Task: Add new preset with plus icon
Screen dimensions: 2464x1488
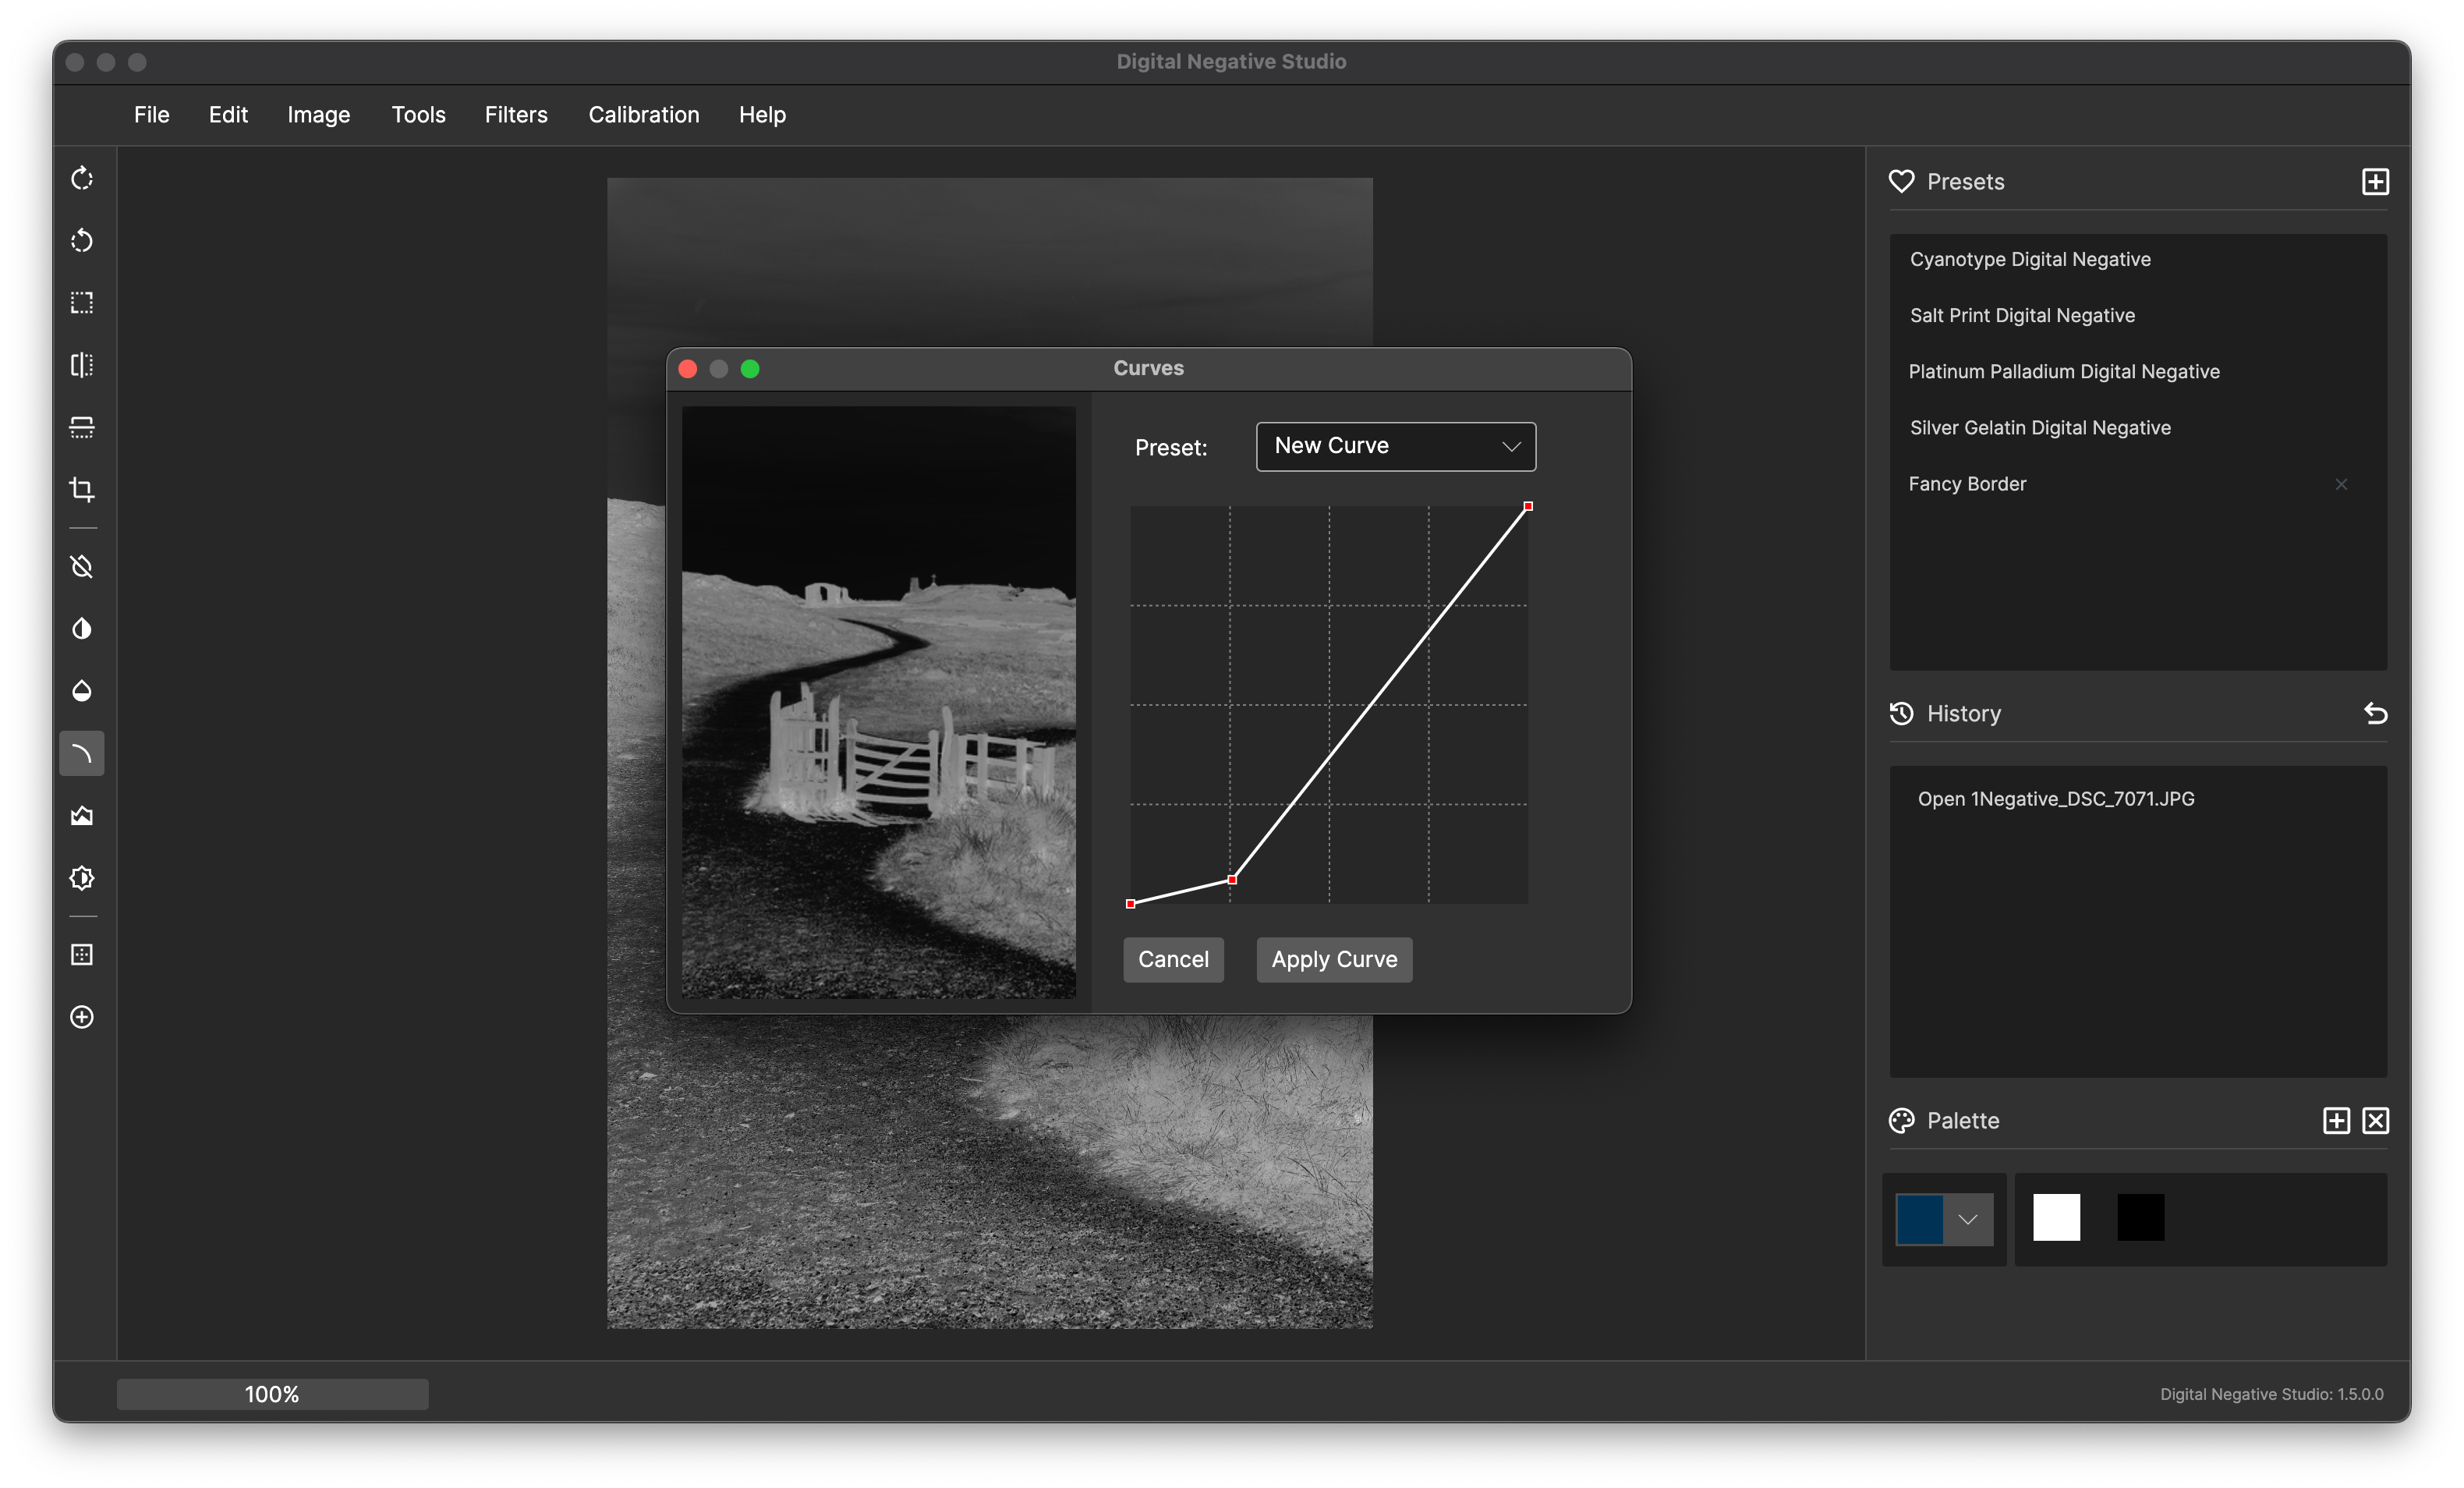Action: click(x=2375, y=182)
